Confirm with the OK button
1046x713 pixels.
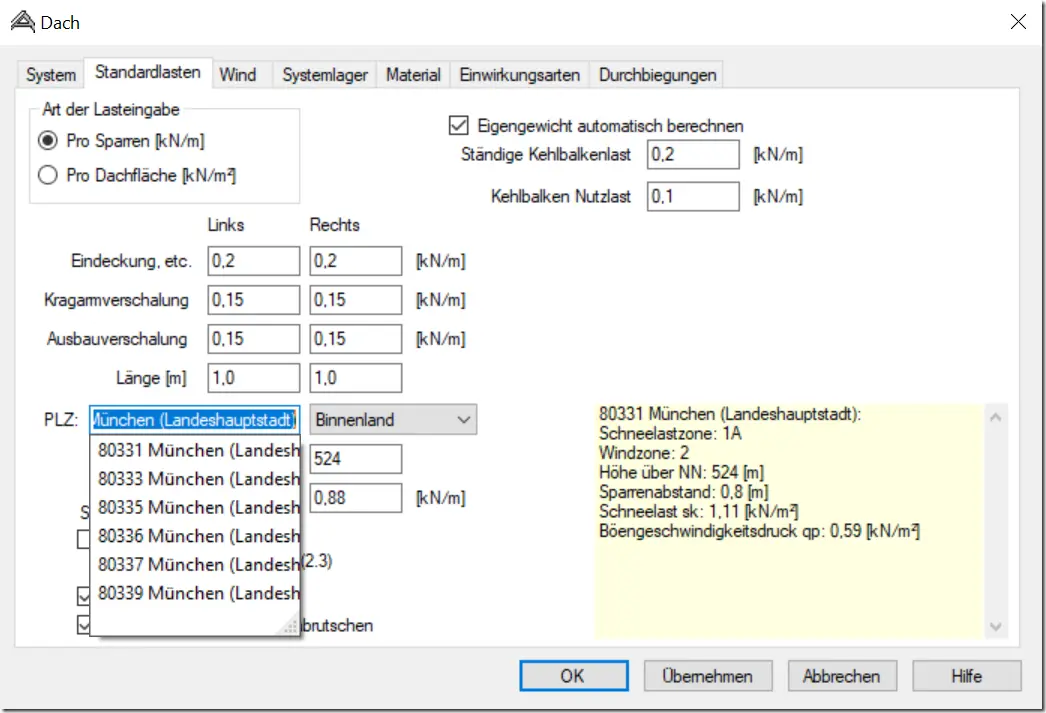[574, 676]
